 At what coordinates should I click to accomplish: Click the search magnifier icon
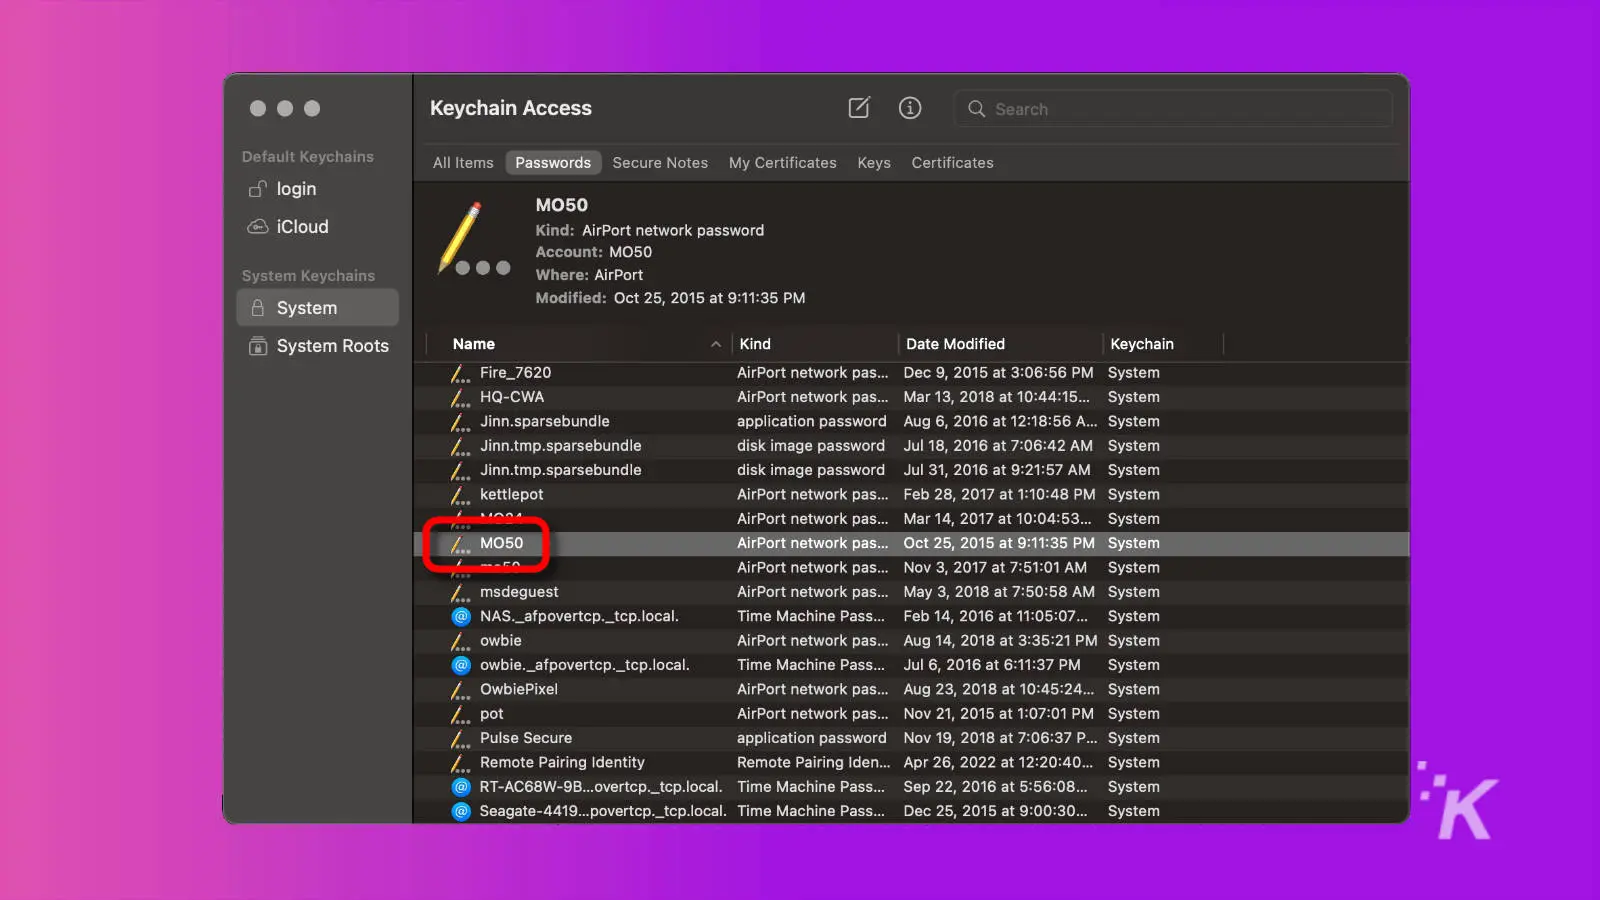(x=977, y=109)
